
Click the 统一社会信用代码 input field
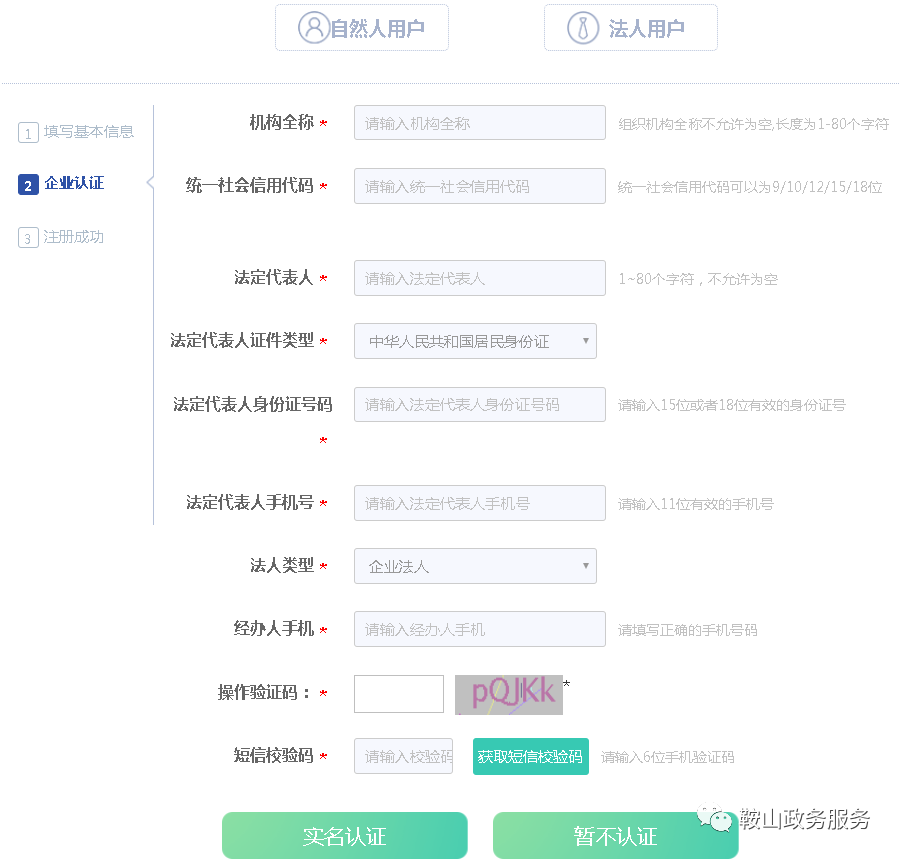pyautogui.click(x=479, y=185)
